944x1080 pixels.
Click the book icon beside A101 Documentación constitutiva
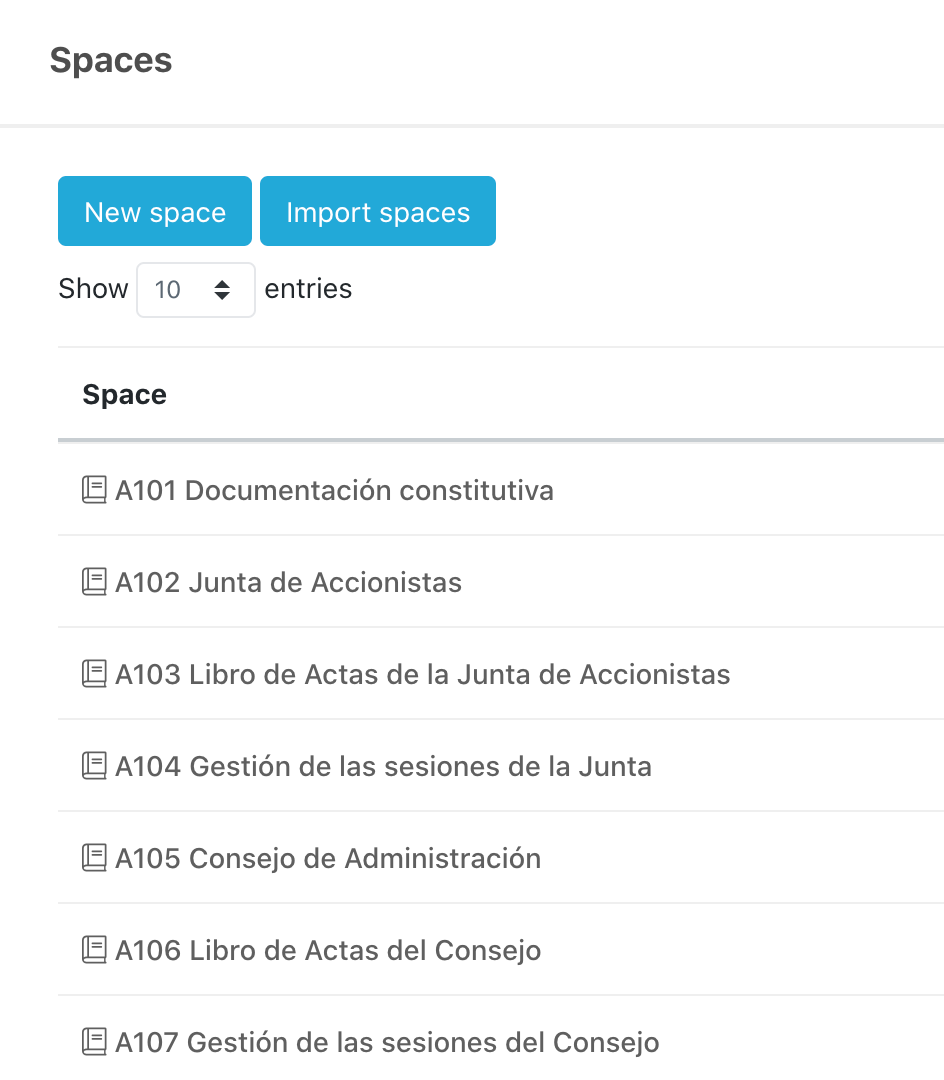pos(93,490)
